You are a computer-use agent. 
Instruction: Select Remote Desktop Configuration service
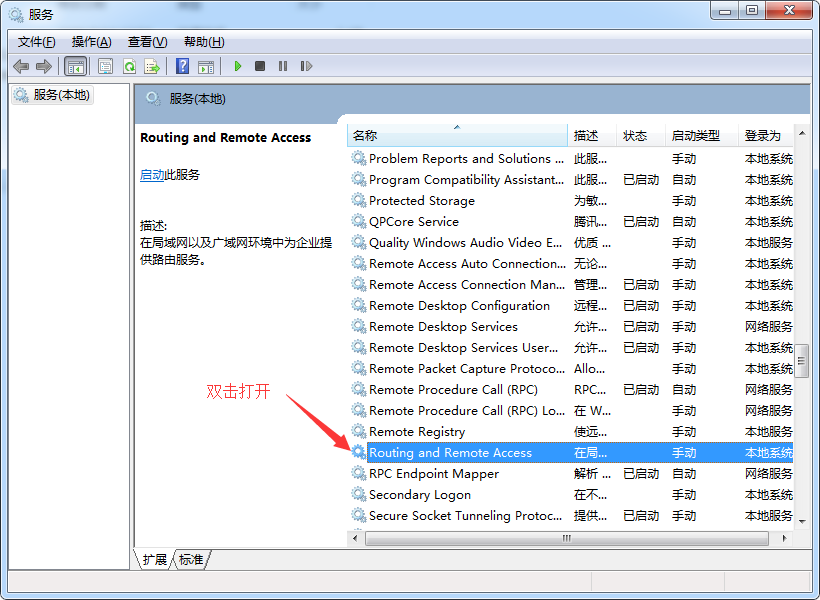(x=571, y=305)
